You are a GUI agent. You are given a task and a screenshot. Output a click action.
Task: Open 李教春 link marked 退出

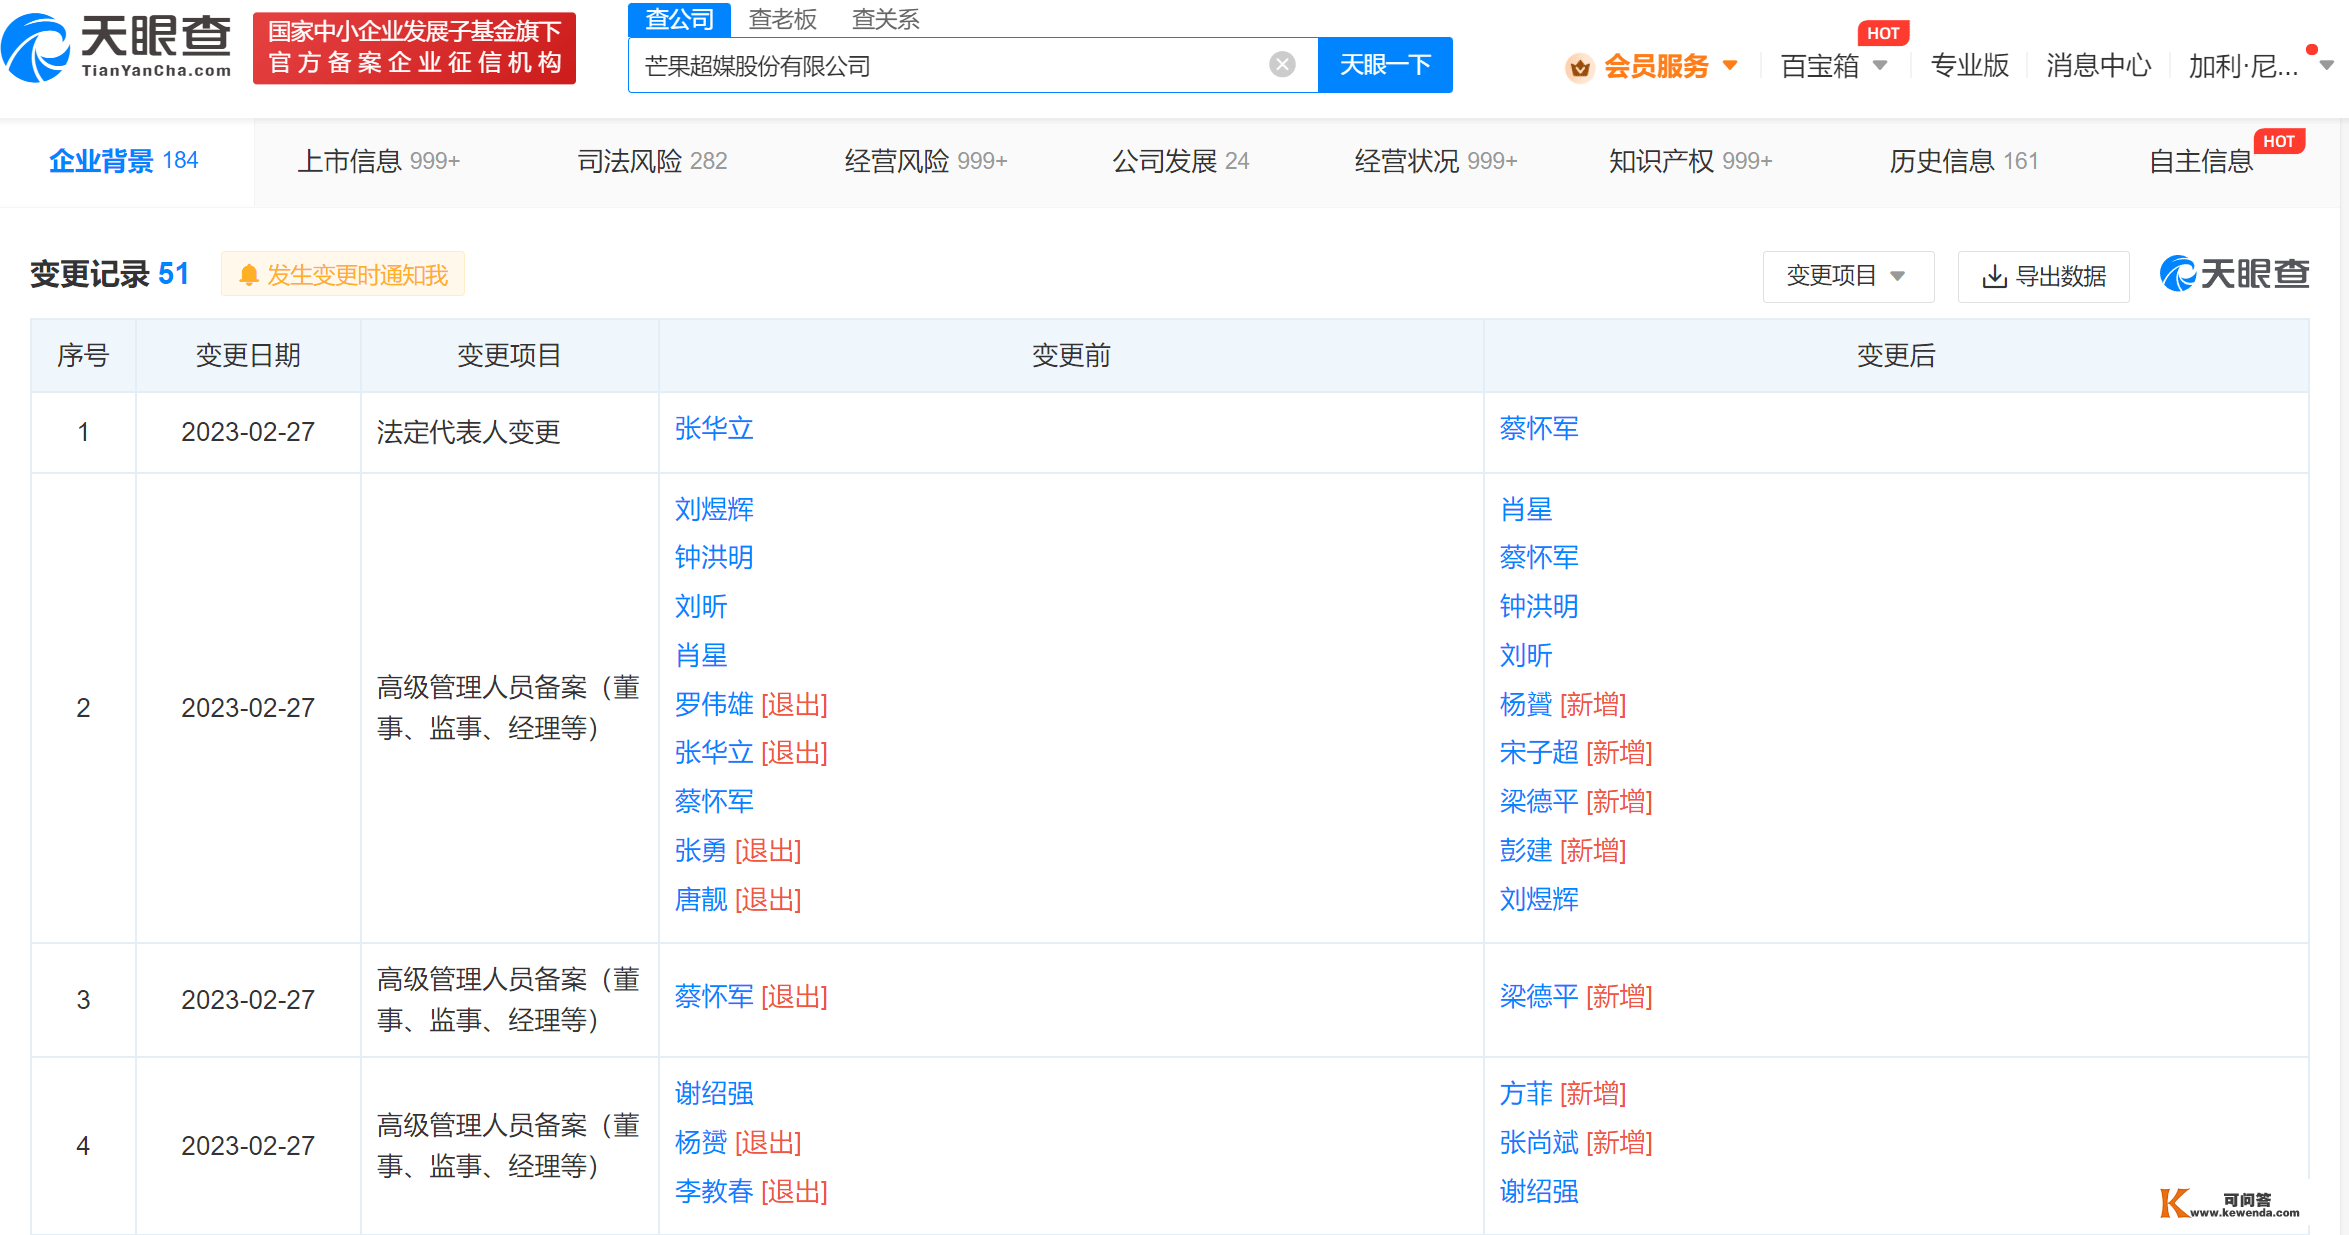tap(714, 1191)
